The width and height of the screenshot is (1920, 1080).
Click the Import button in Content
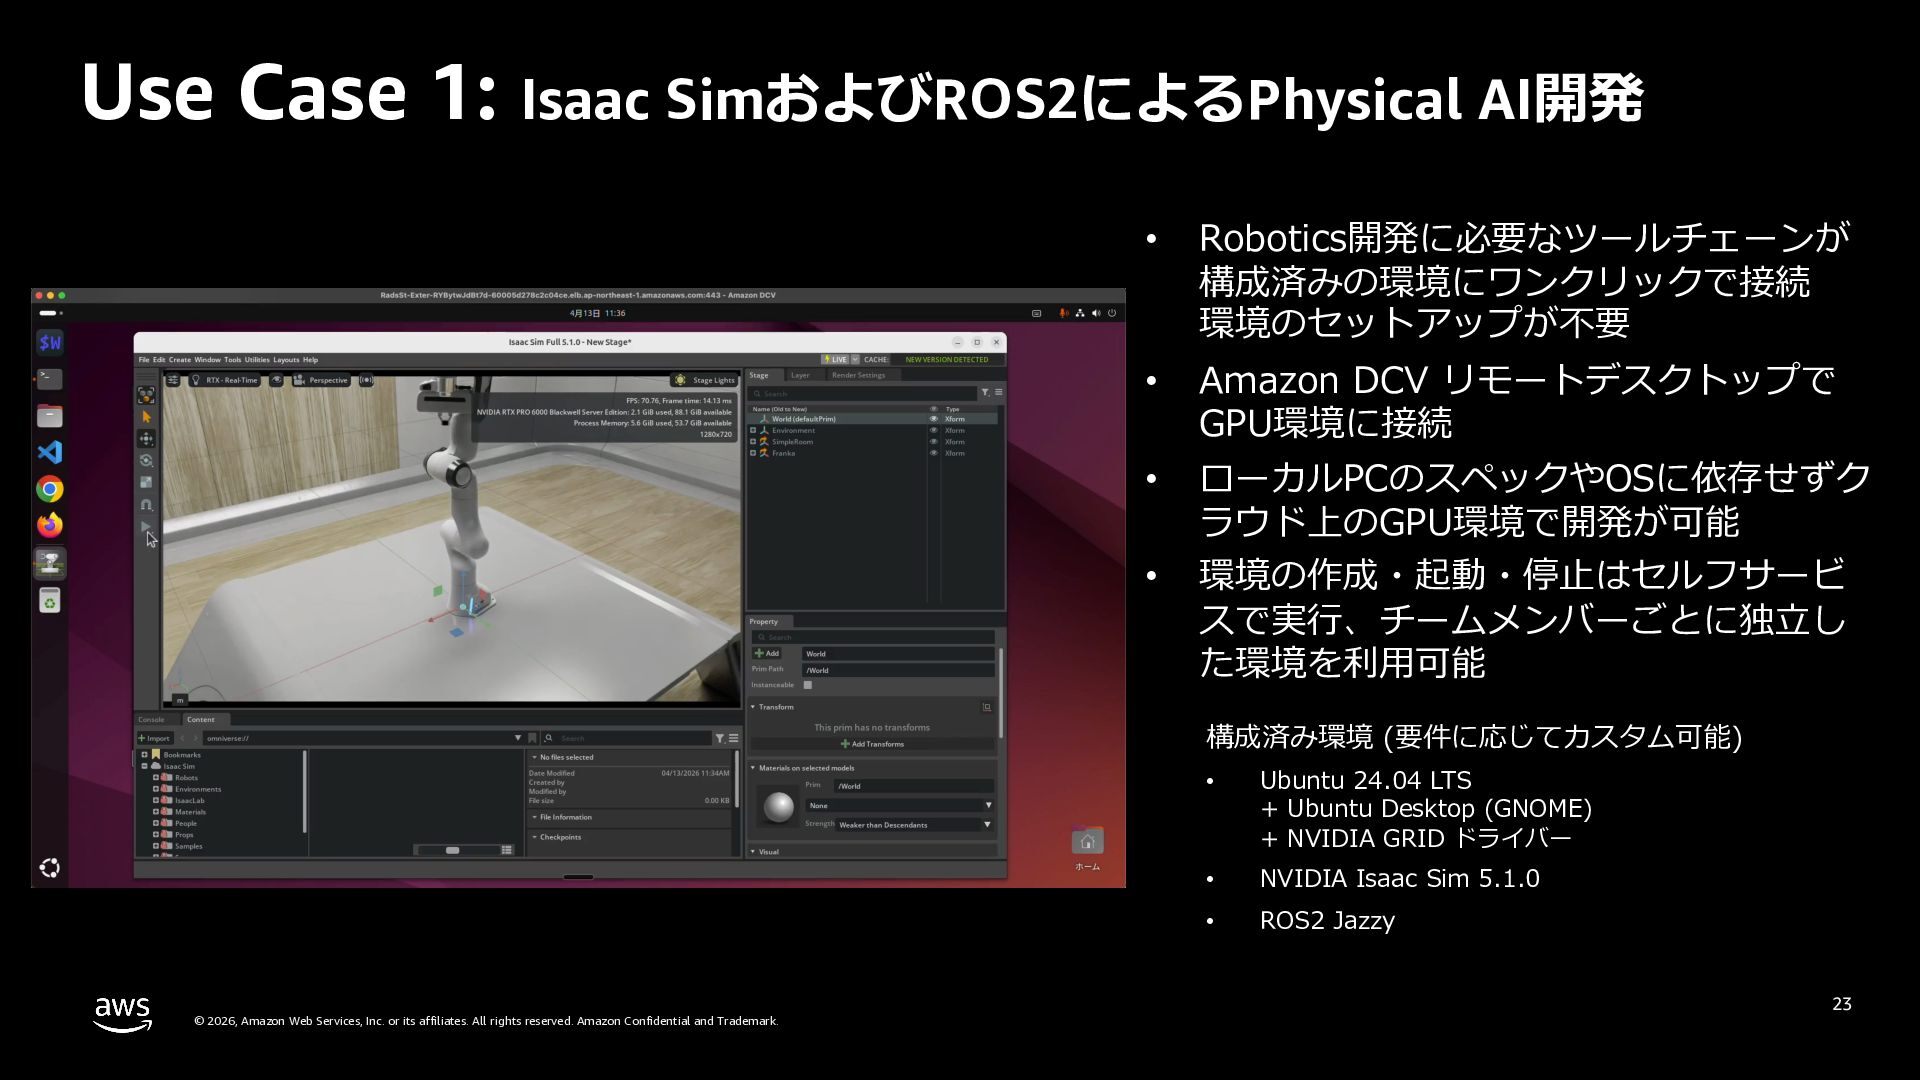pyautogui.click(x=154, y=738)
